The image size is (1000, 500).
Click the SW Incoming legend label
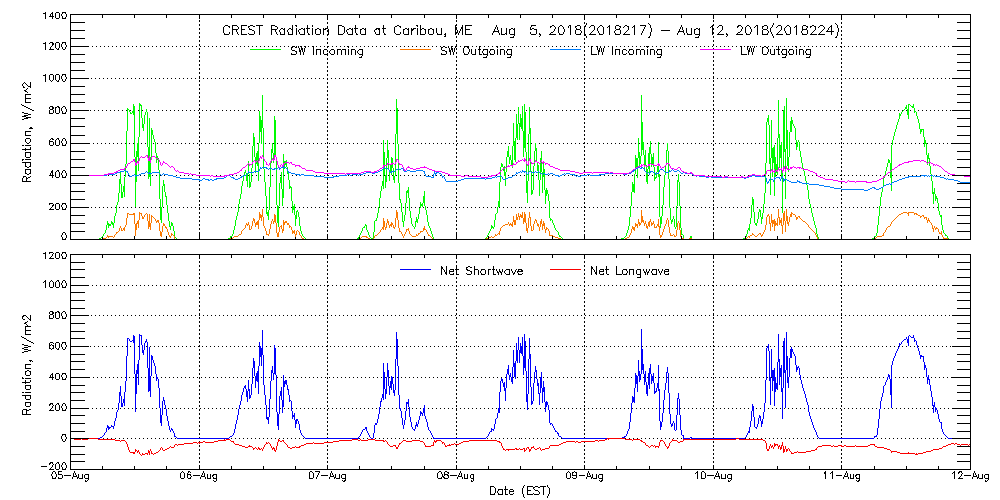324,51
